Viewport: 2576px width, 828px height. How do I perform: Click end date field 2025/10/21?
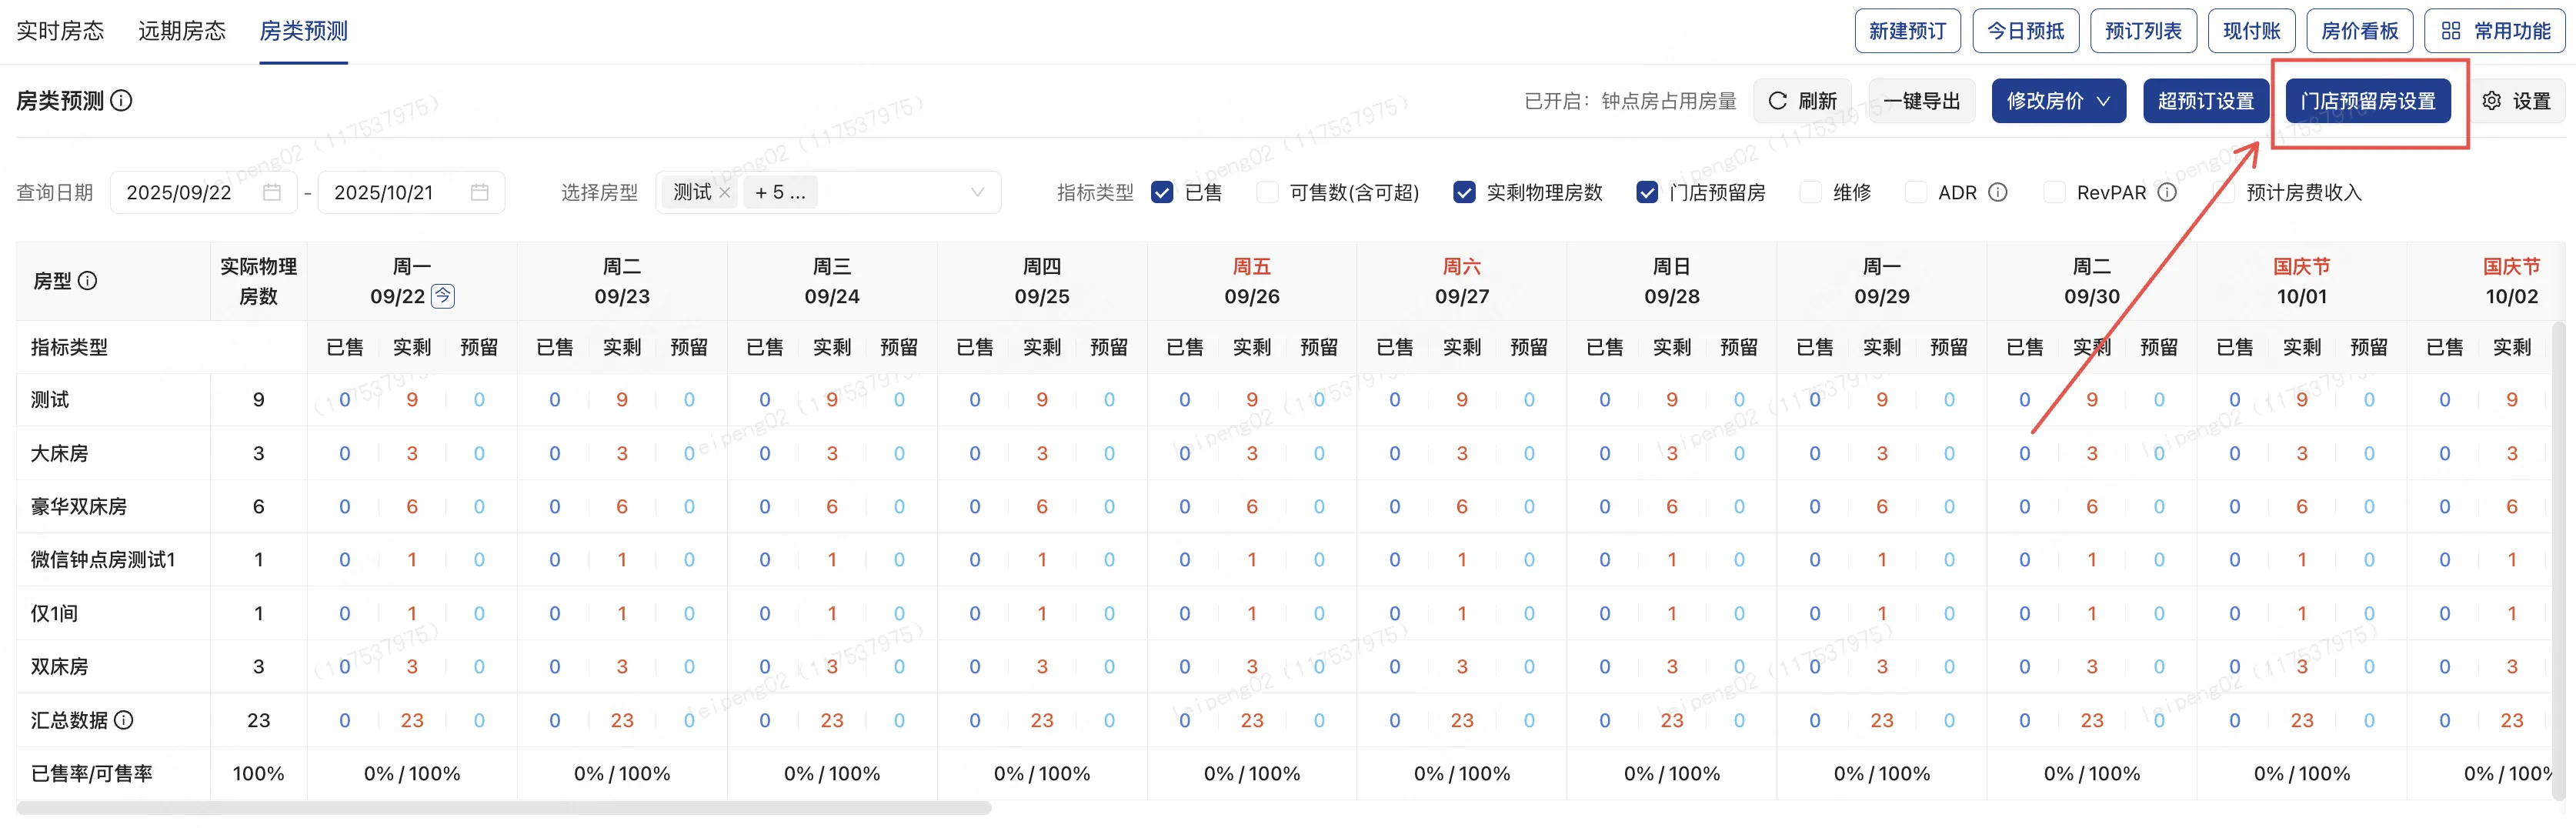pyautogui.click(x=411, y=192)
